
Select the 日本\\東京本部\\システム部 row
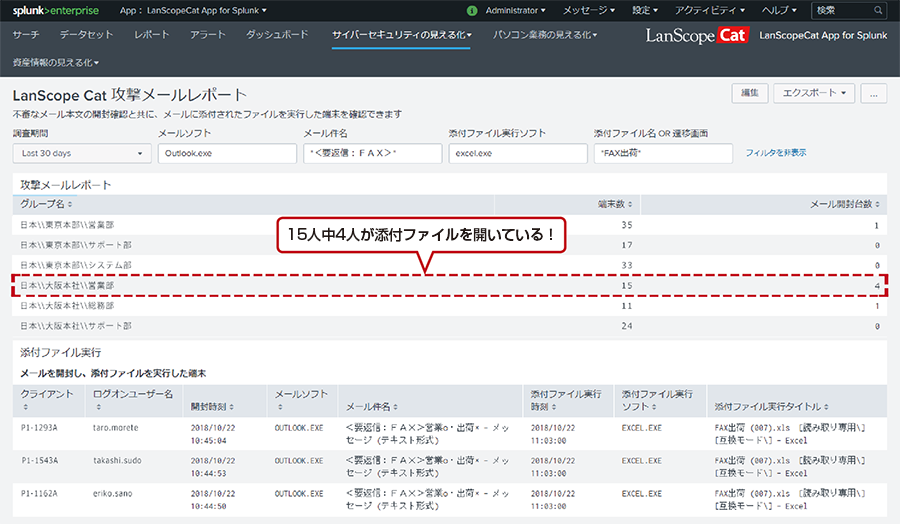pos(449,265)
